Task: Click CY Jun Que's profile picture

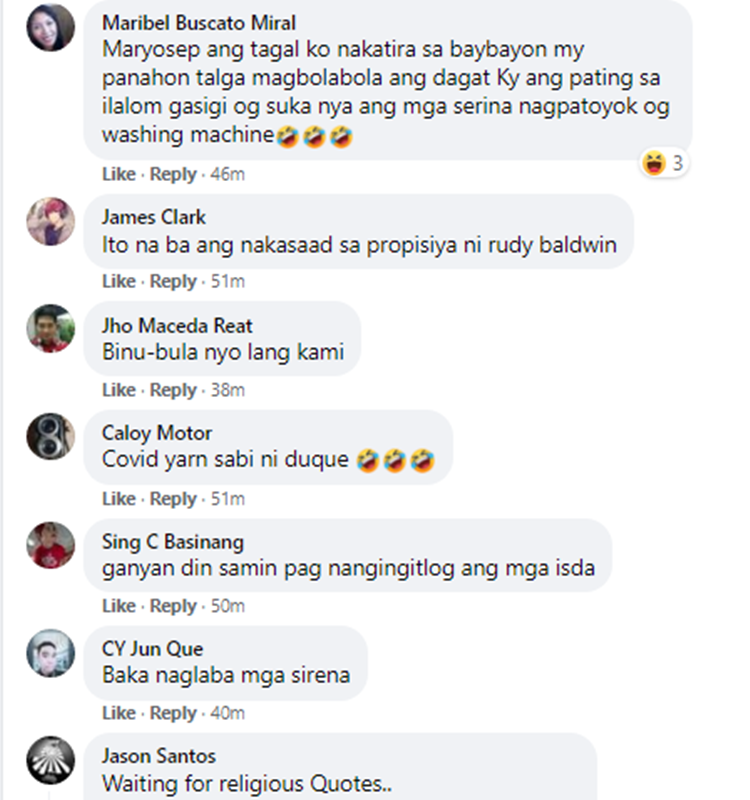Action: pyautogui.click(x=51, y=653)
